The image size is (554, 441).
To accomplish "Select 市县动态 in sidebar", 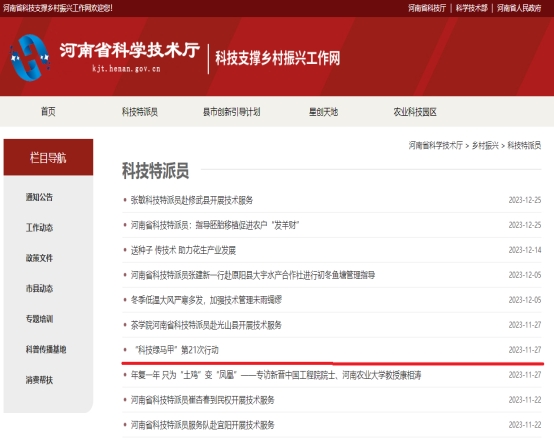I will point(39,288).
